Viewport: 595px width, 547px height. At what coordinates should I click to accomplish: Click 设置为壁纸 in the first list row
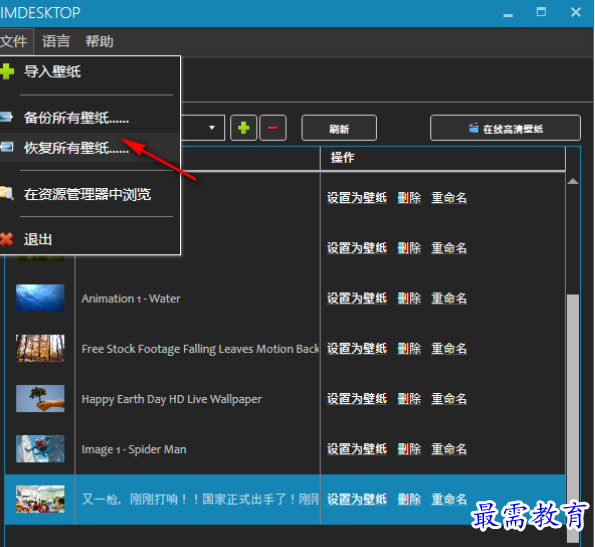357,198
